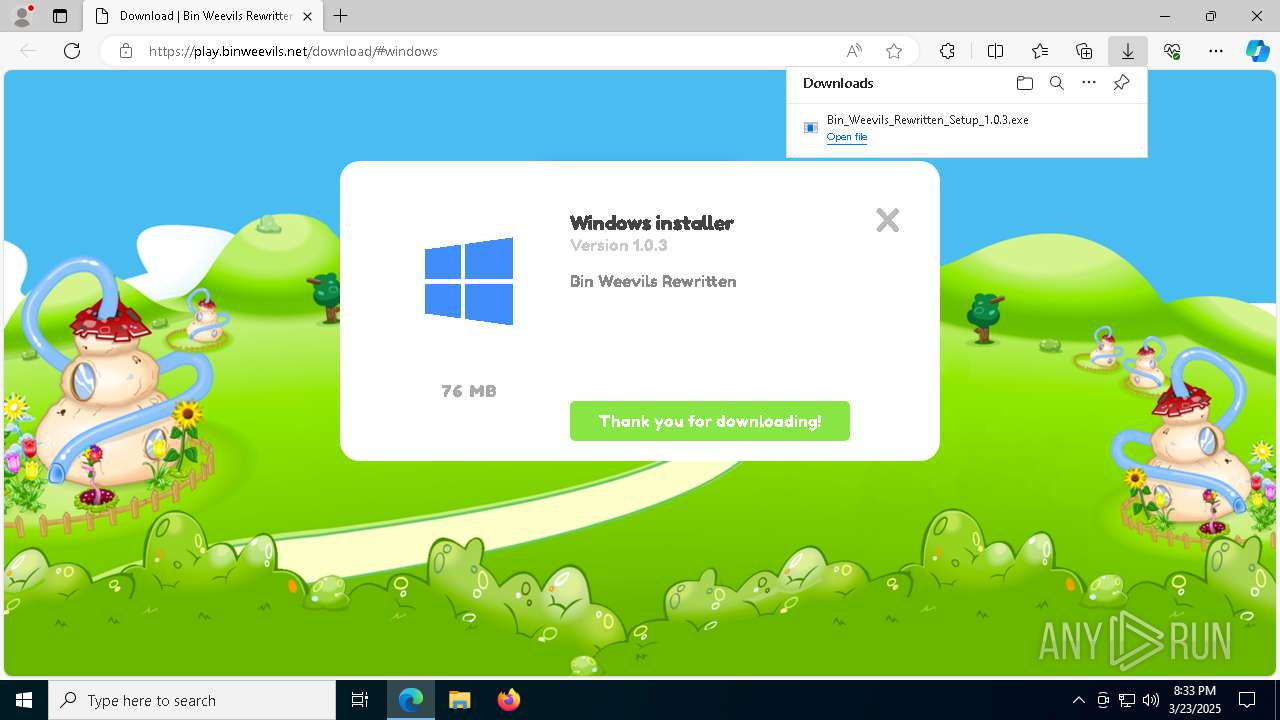The height and width of the screenshot is (720, 1280).
Task: Open the Windows Start menu
Action: point(24,700)
